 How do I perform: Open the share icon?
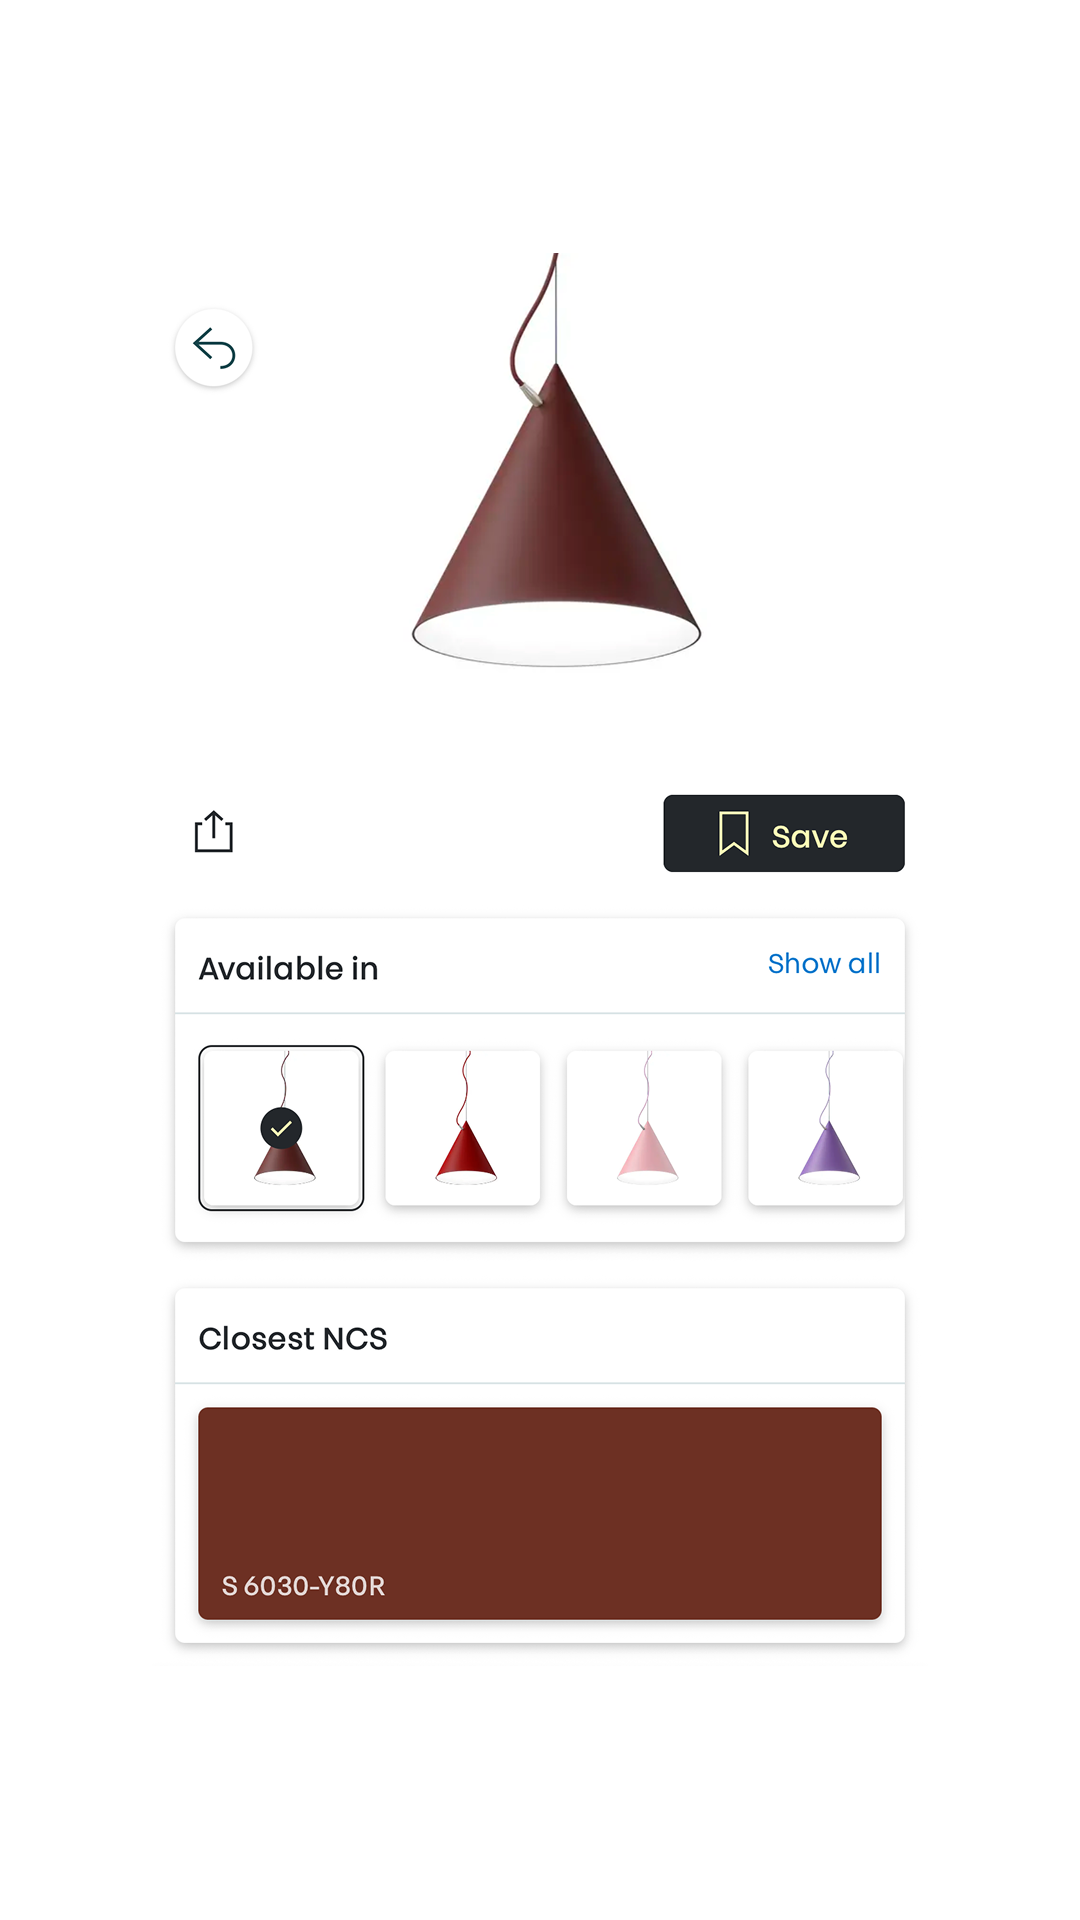point(214,832)
